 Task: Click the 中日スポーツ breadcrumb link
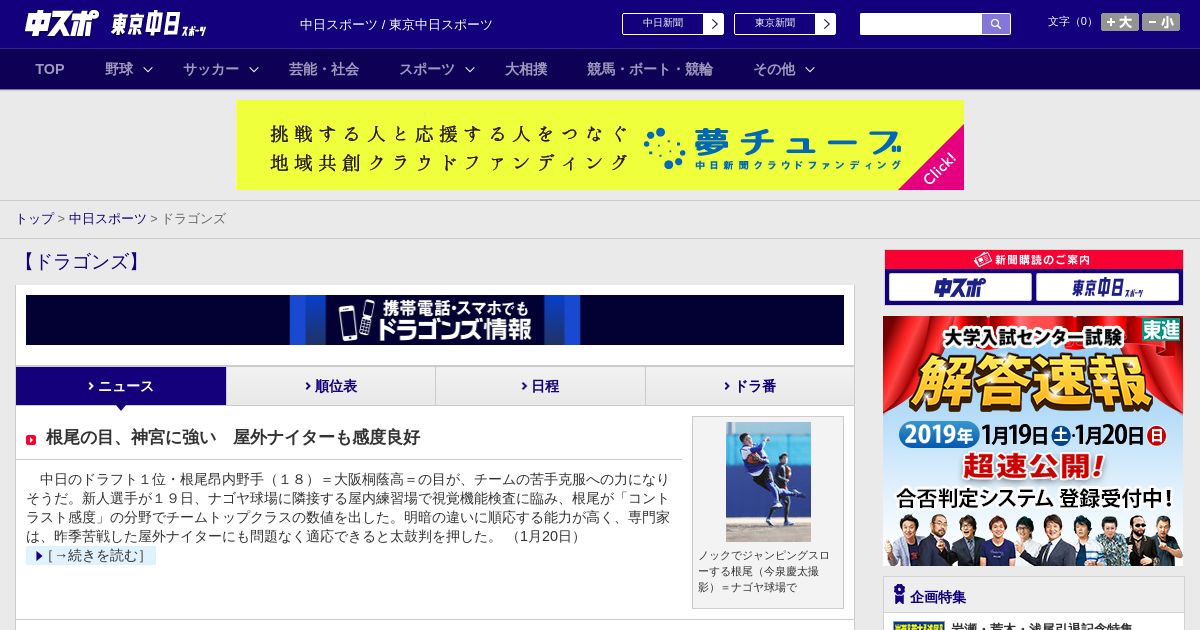pyautogui.click(x=107, y=218)
